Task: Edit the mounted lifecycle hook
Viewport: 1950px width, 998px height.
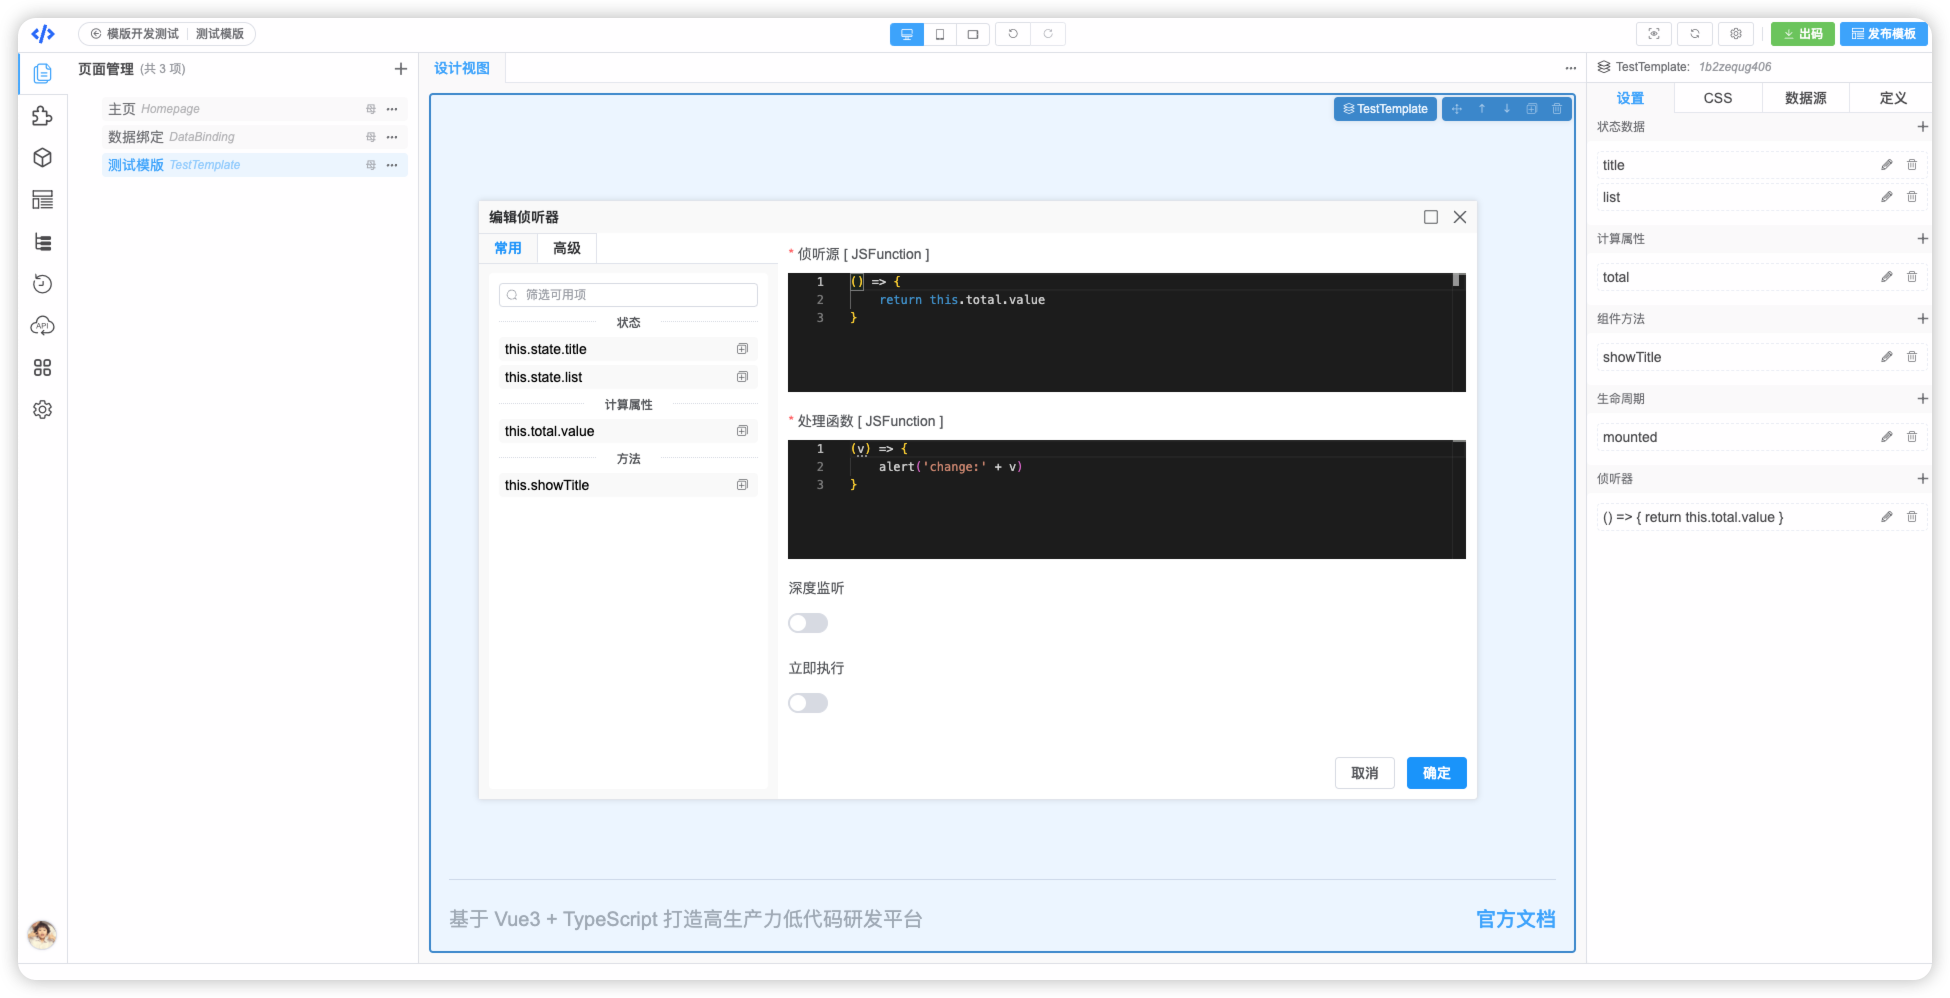Action: 1887,437
